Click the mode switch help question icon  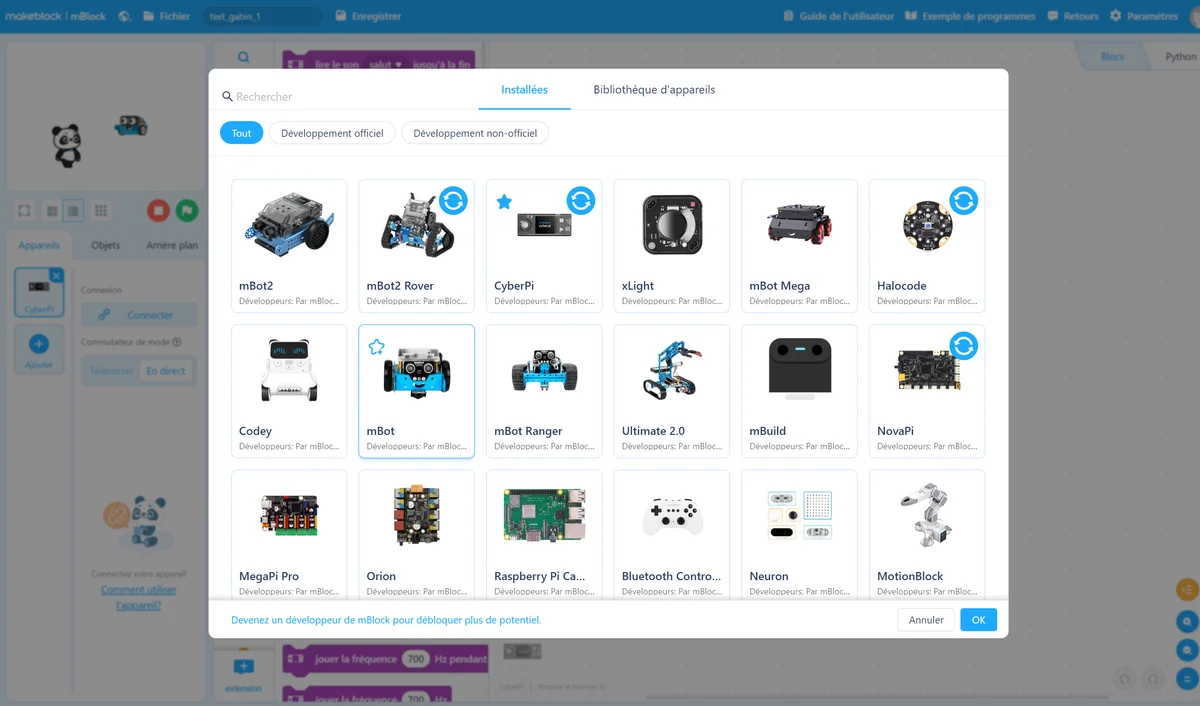click(x=177, y=342)
